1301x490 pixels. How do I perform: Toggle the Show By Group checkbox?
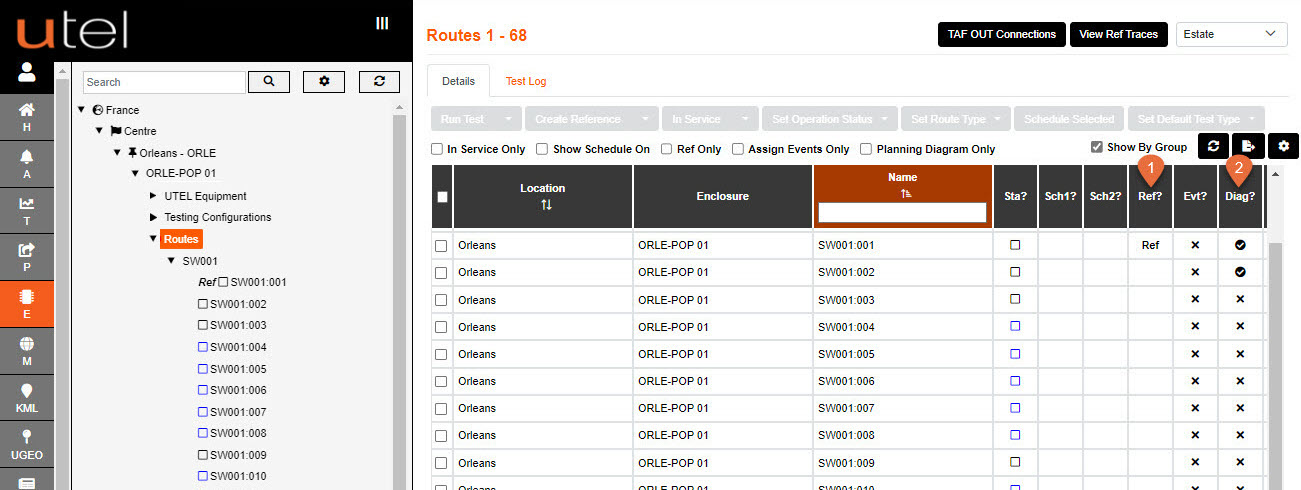tap(1097, 147)
